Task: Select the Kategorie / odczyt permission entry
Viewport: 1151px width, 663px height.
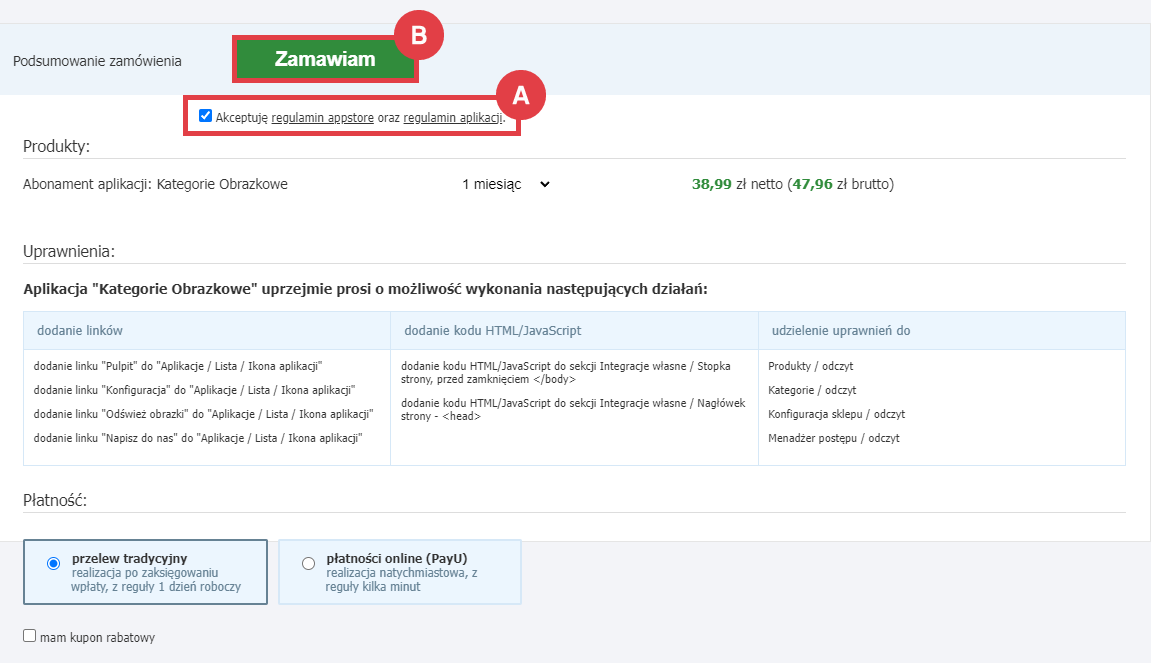Action: 812,390
